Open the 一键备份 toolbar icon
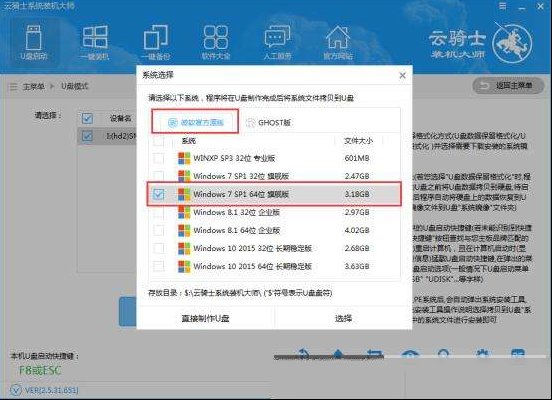Screen dimensions: 552x400 click(x=156, y=42)
